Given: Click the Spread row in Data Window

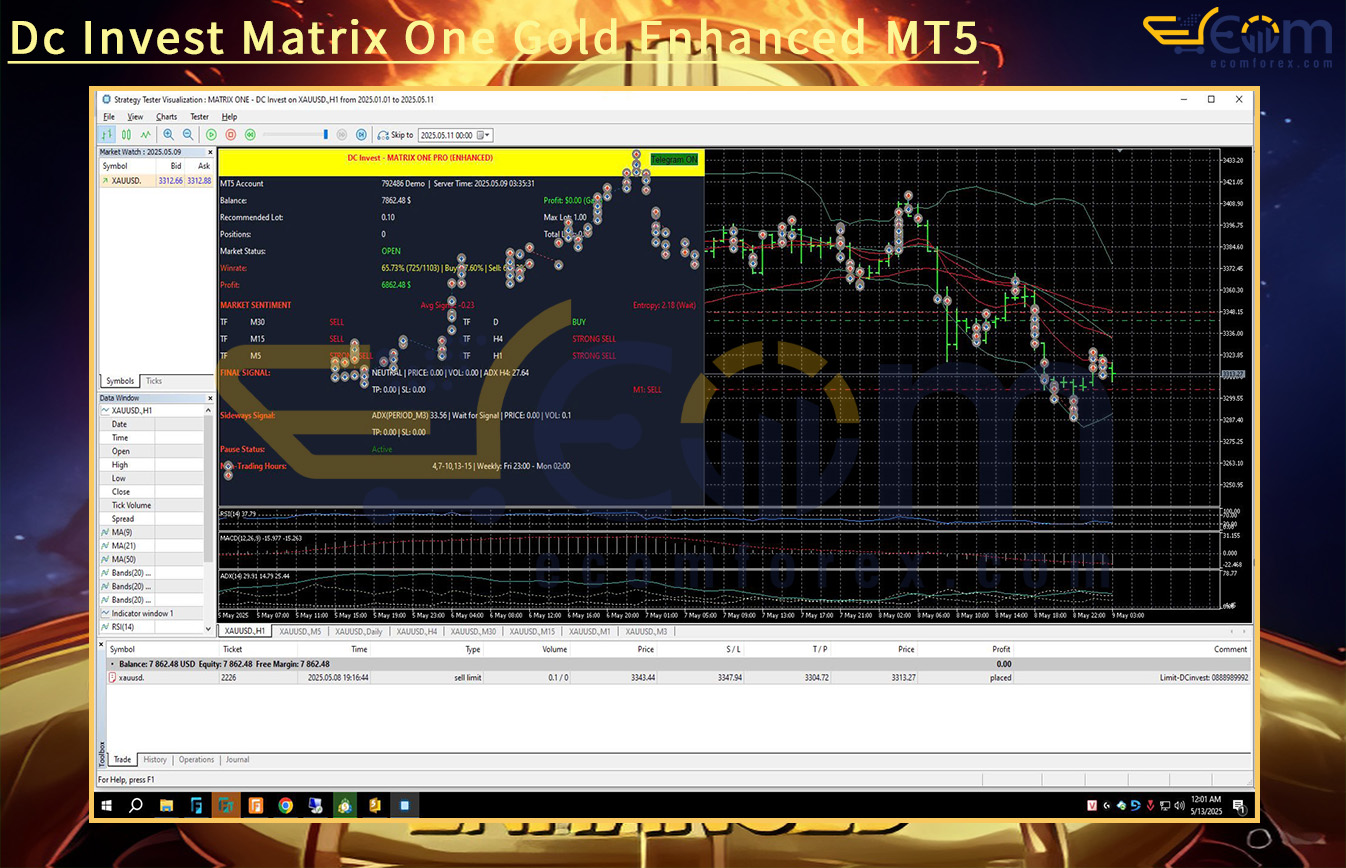Looking at the screenshot, I should [151, 519].
